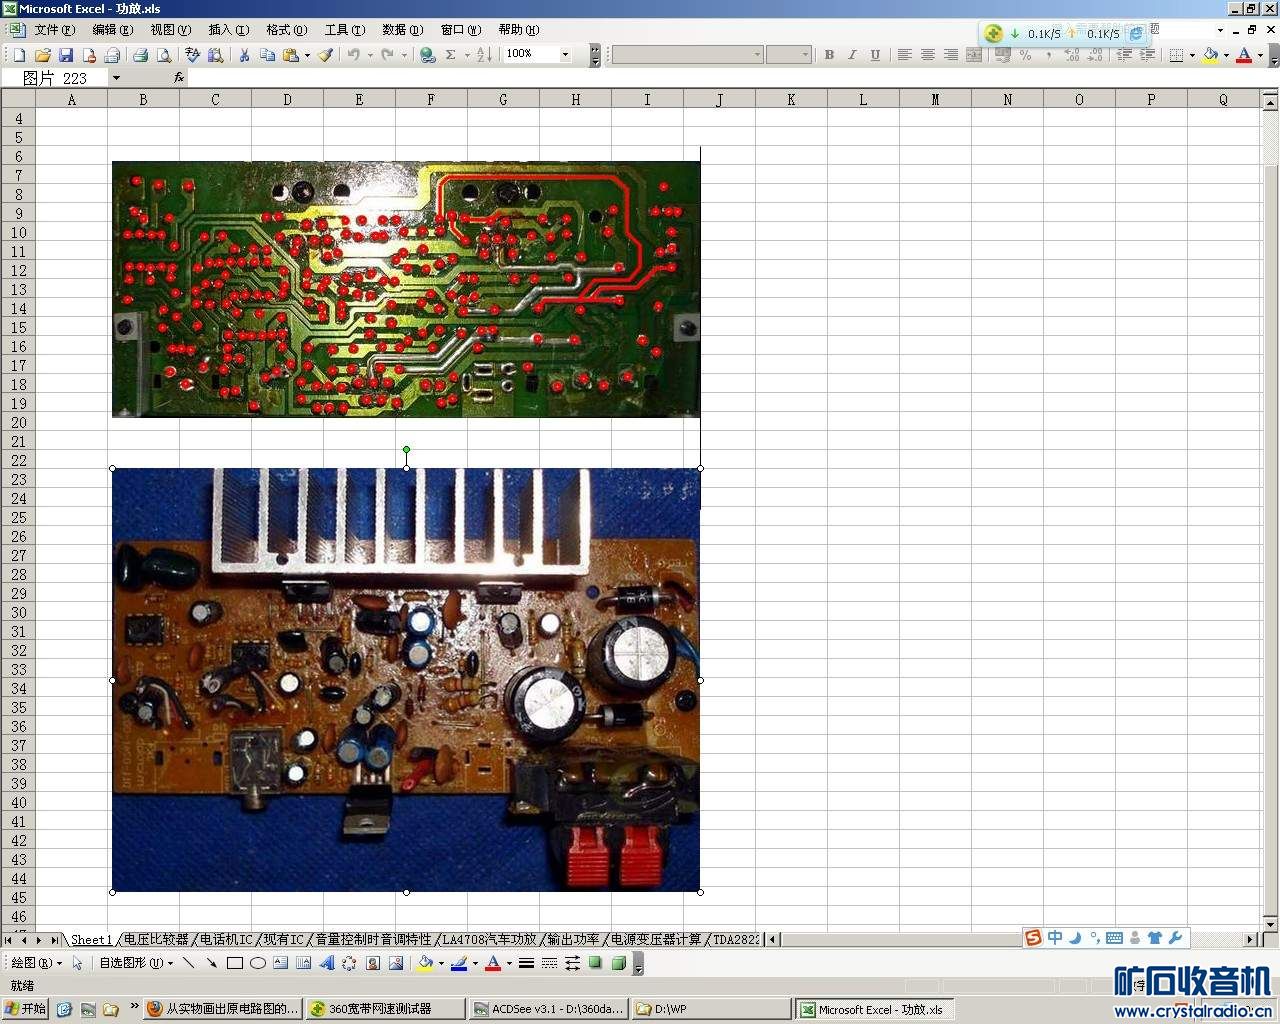Viewport: 1280px width, 1024px height.
Task: Click the Name Box showing 图片 223
Action: [55, 78]
